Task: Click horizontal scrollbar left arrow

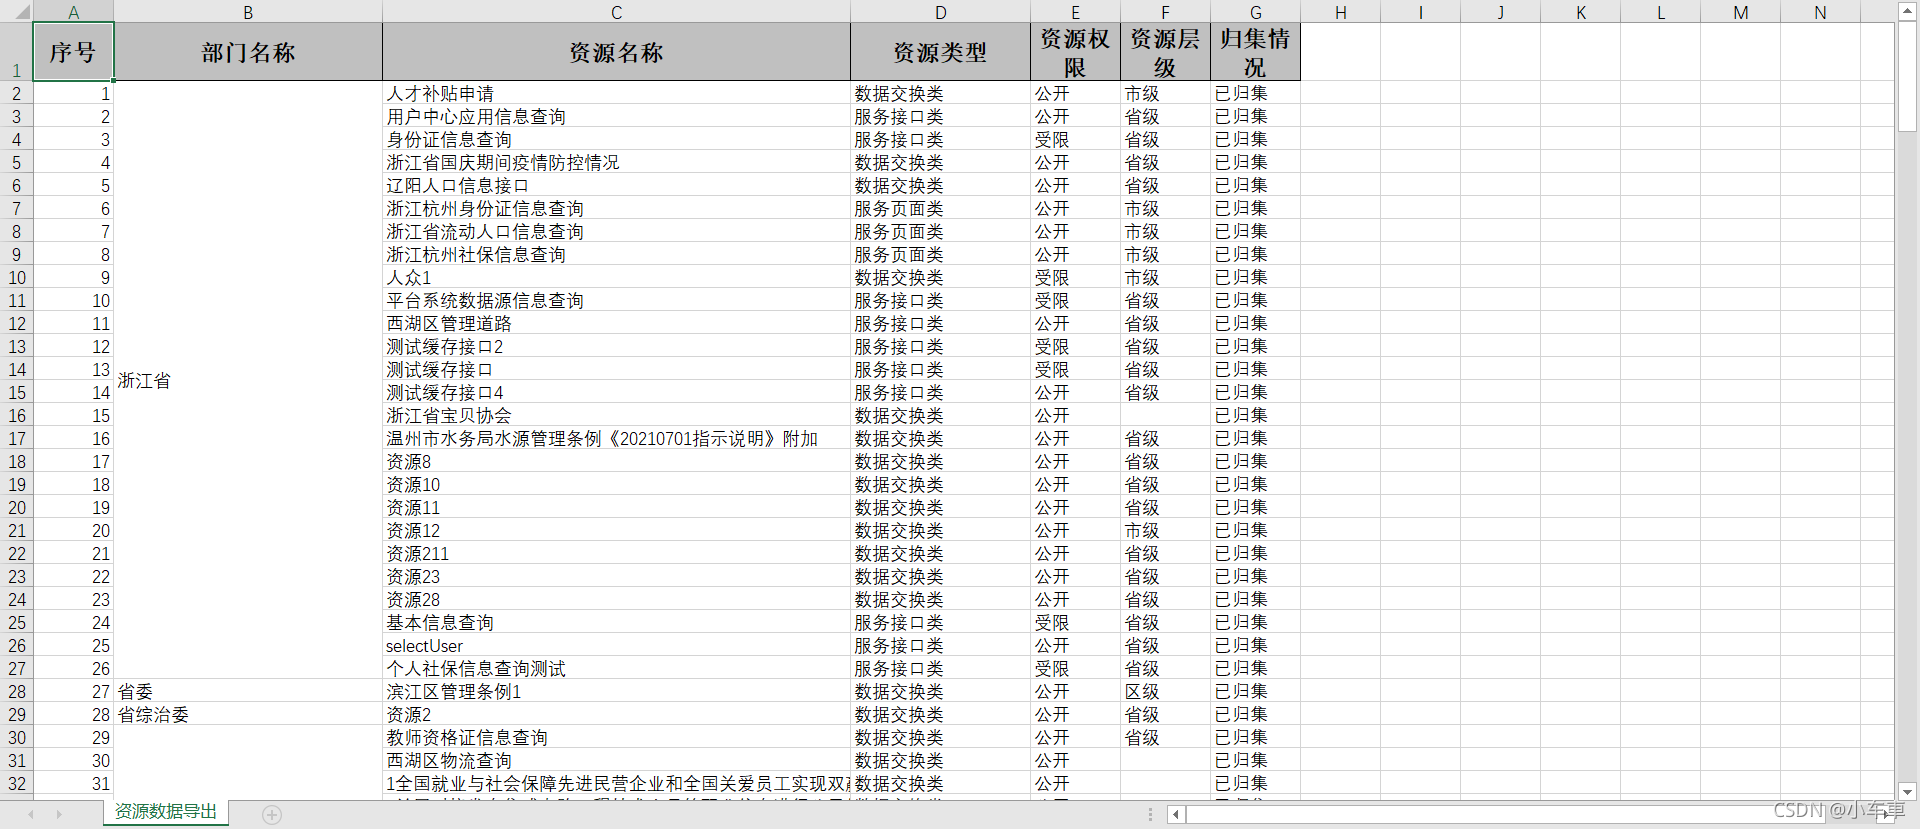Action: 1177,814
